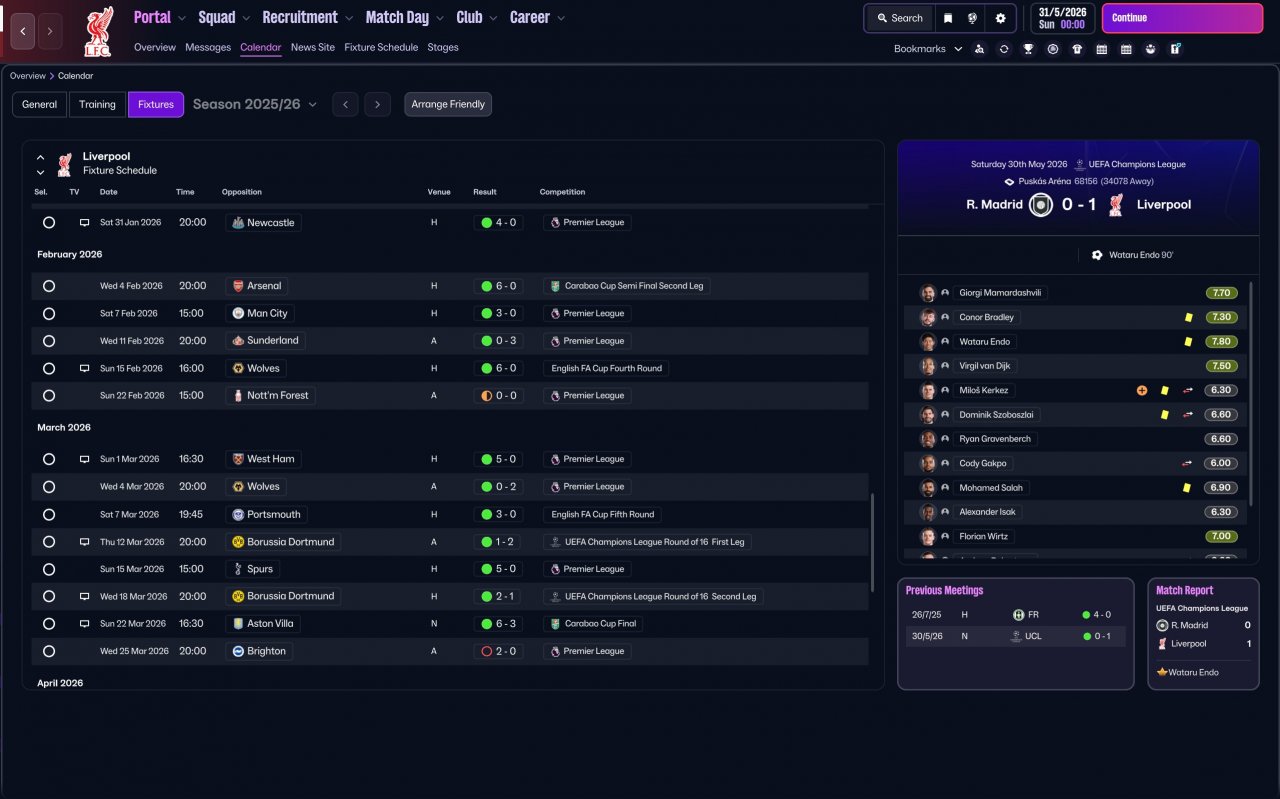Click the Search field

(x=899, y=18)
